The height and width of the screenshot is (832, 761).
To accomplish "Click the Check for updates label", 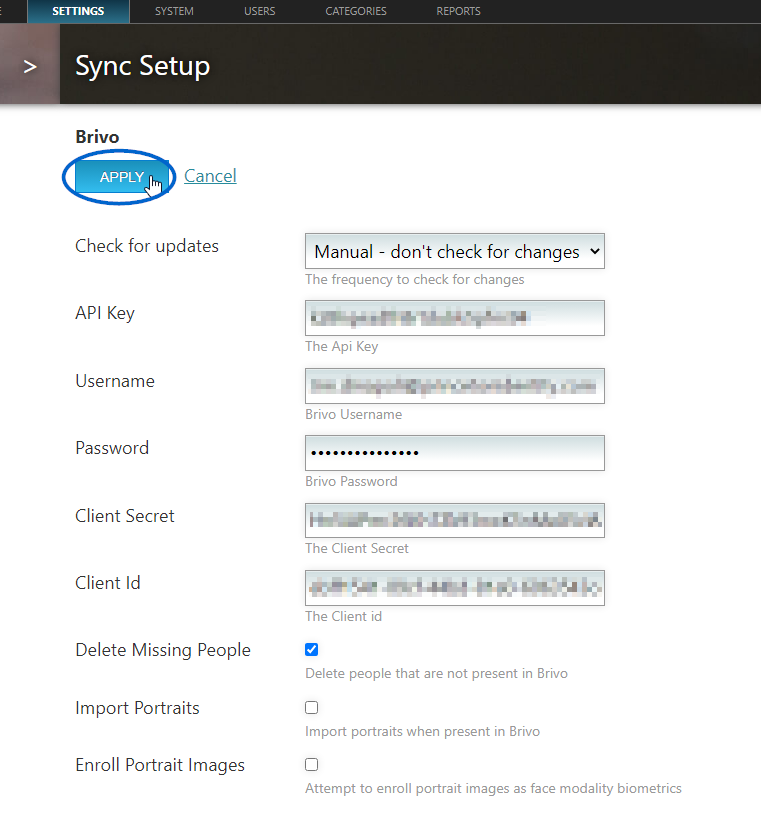I will point(147,246).
